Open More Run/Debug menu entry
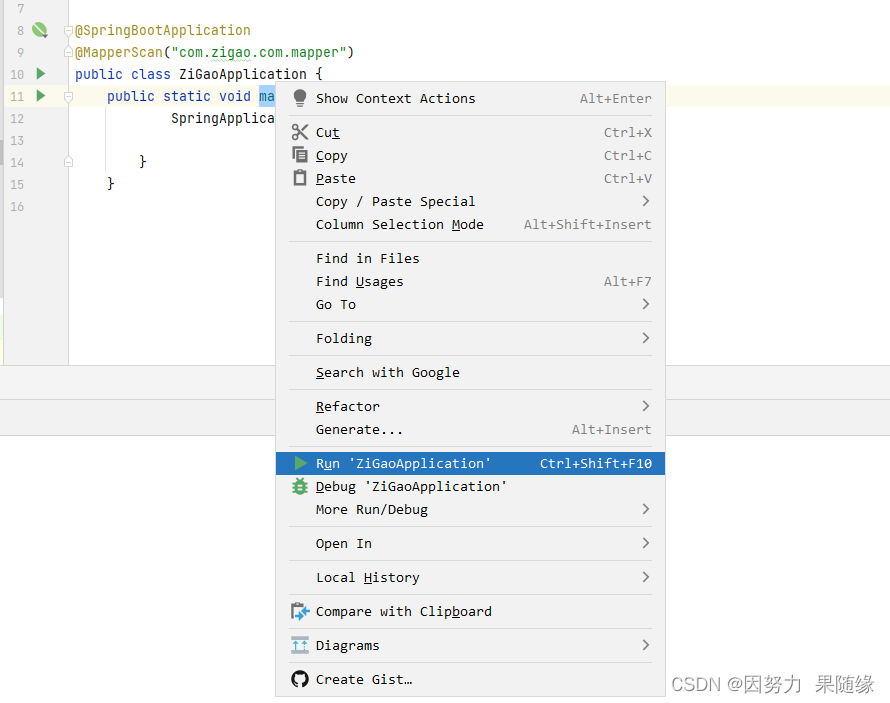The width and height of the screenshot is (890, 703). (x=470, y=510)
